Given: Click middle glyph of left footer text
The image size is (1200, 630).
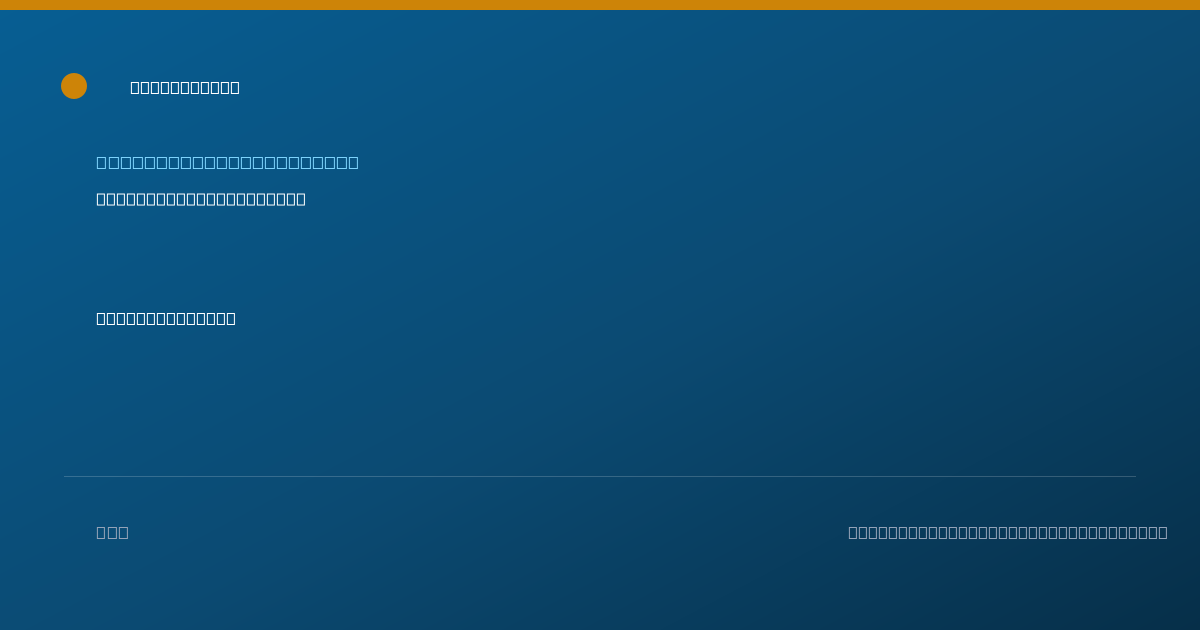Looking at the screenshot, I should click(112, 532).
